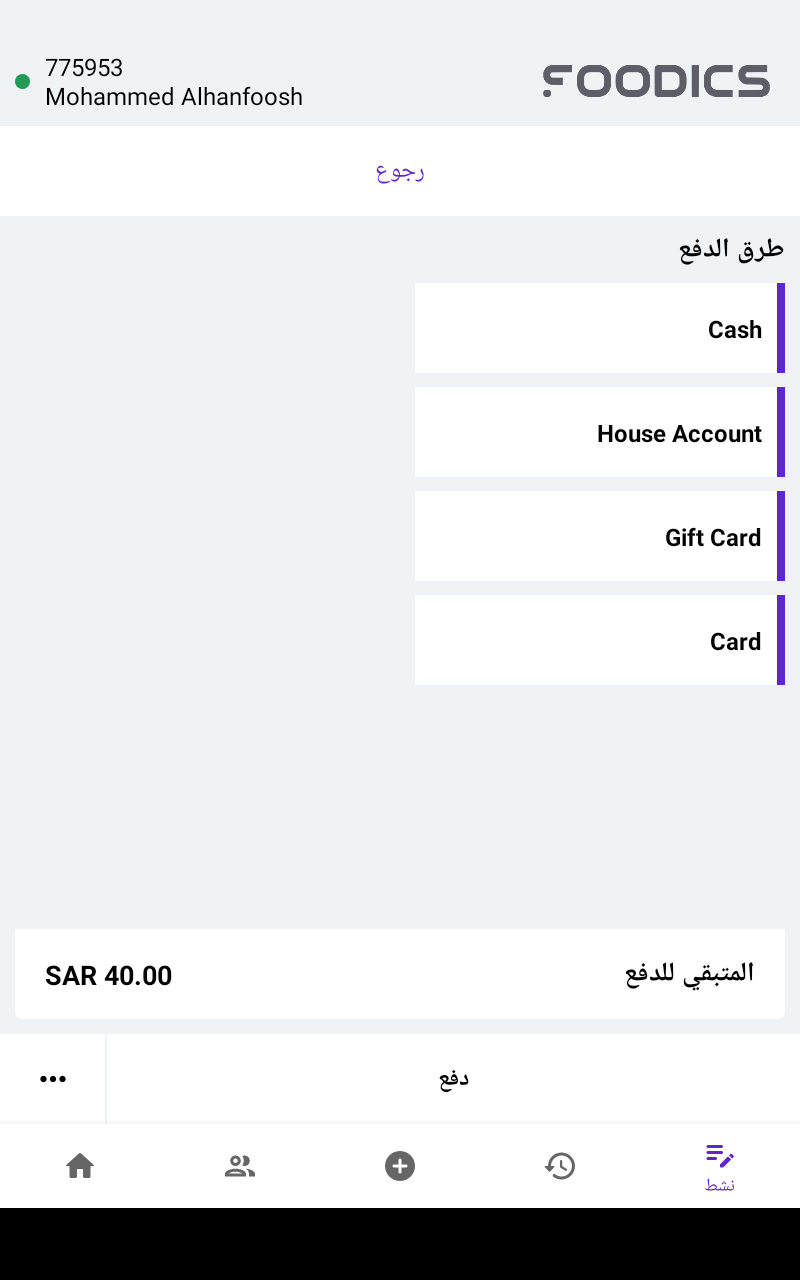Choose House Account payment method
The image size is (800, 1280).
[x=598, y=433]
